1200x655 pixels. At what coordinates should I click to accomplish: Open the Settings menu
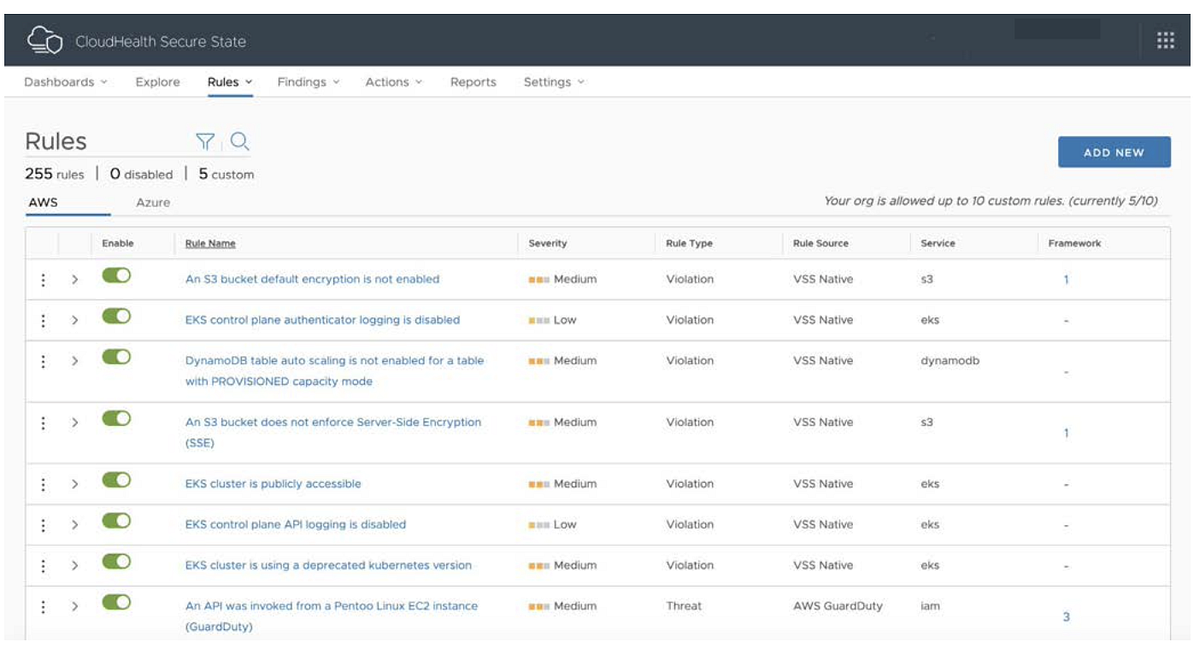pos(554,82)
